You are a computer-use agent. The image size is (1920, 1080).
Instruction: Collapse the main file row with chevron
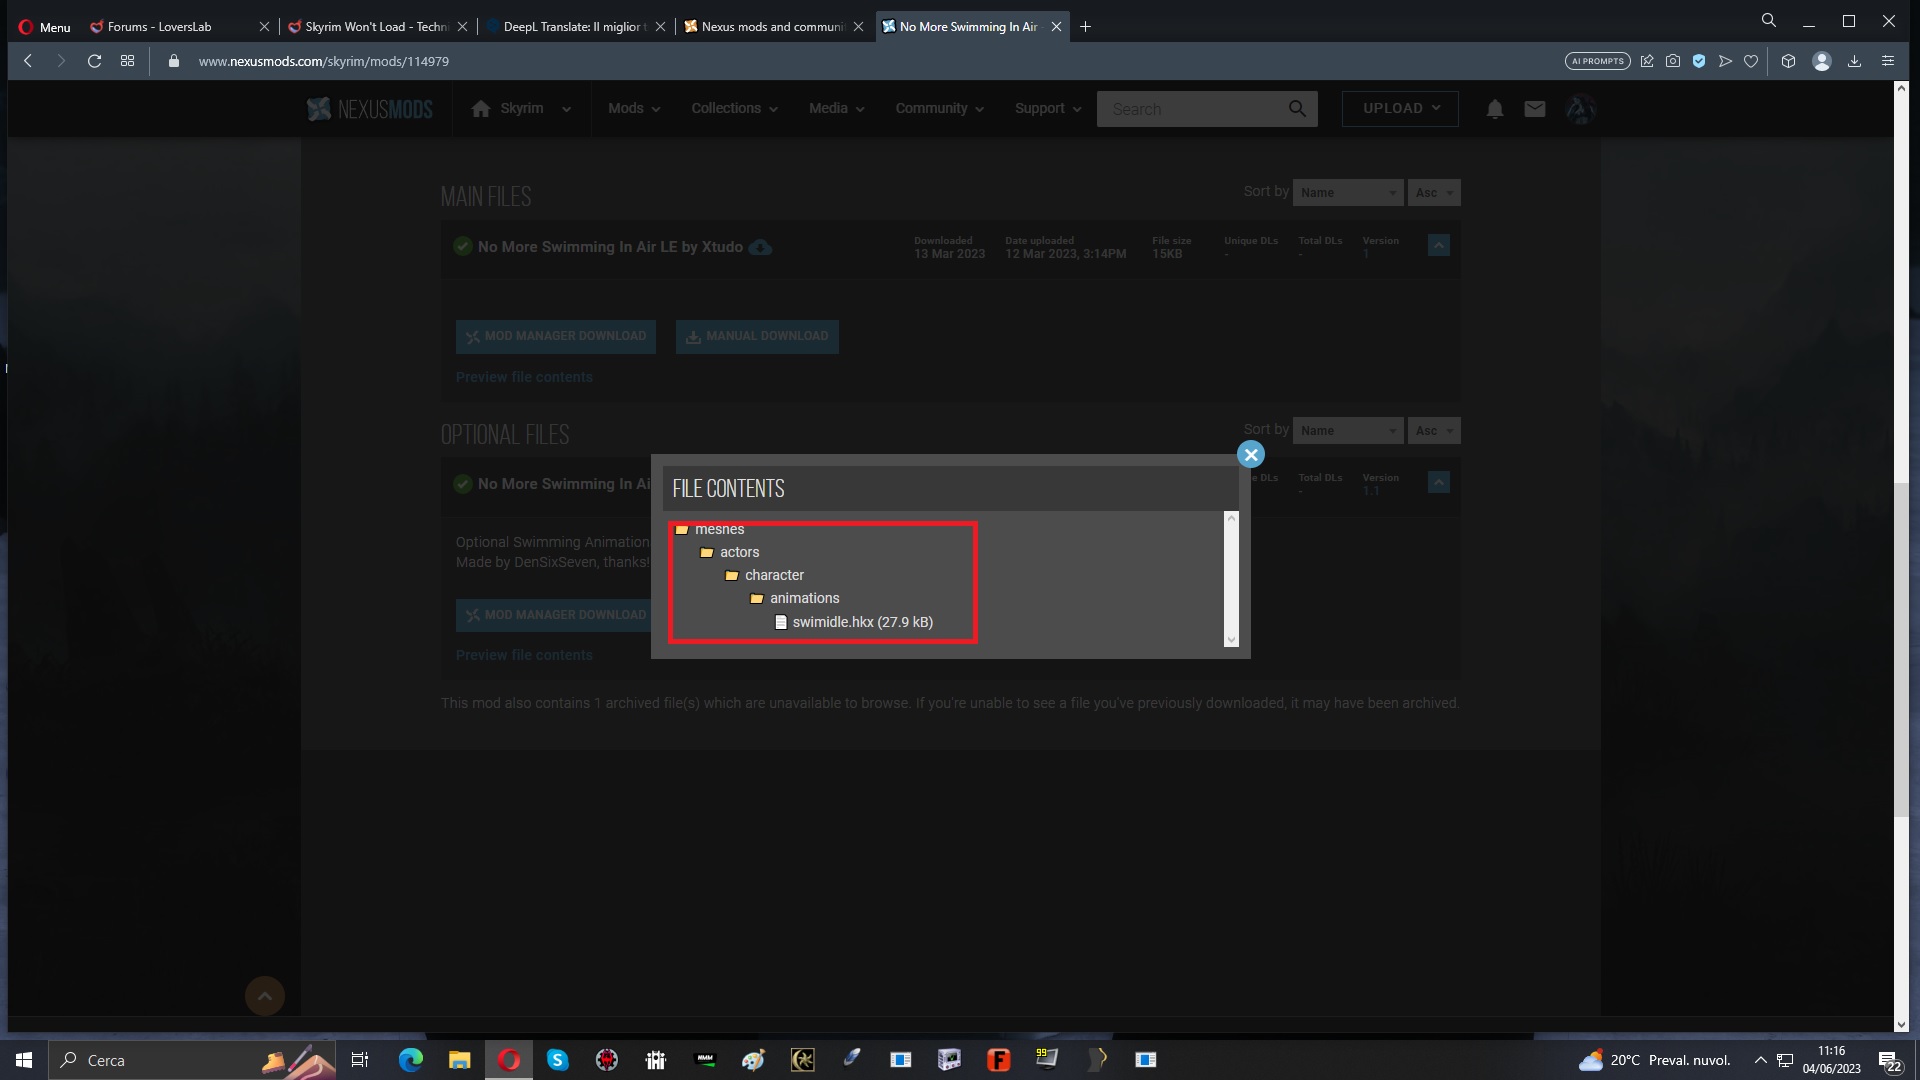1438,245
